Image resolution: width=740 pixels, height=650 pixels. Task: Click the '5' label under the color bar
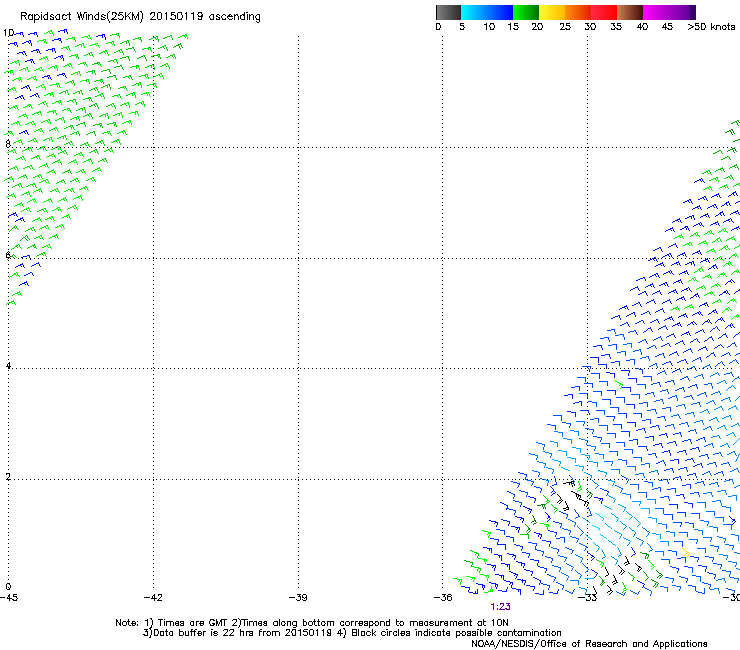(x=462, y=27)
